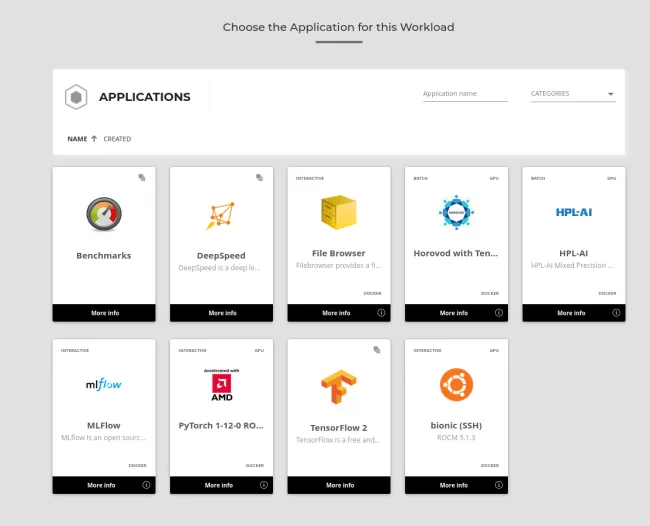
Task: Choose the HPL-AI logo
Action: click(574, 212)
